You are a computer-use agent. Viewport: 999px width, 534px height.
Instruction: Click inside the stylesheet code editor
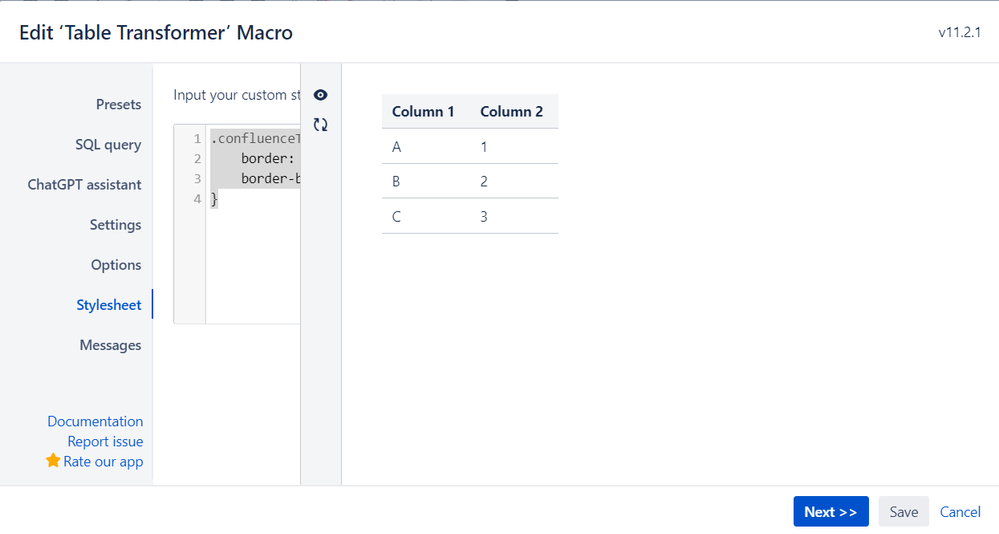(x=252, y=255)
